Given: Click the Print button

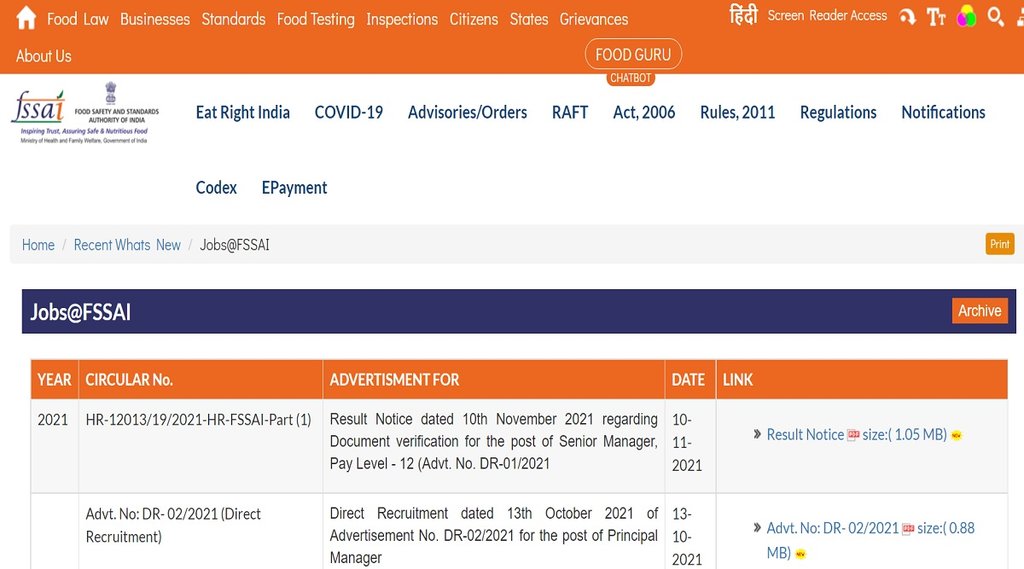Looking at the screenshot, I should 999,244.
